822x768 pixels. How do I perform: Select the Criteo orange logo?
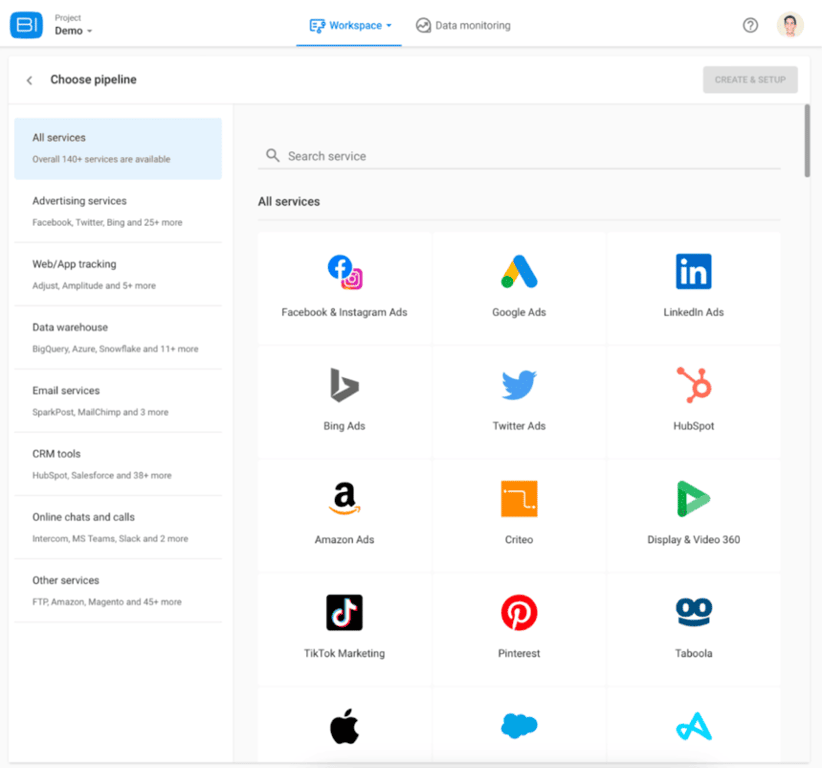[519, 499]
